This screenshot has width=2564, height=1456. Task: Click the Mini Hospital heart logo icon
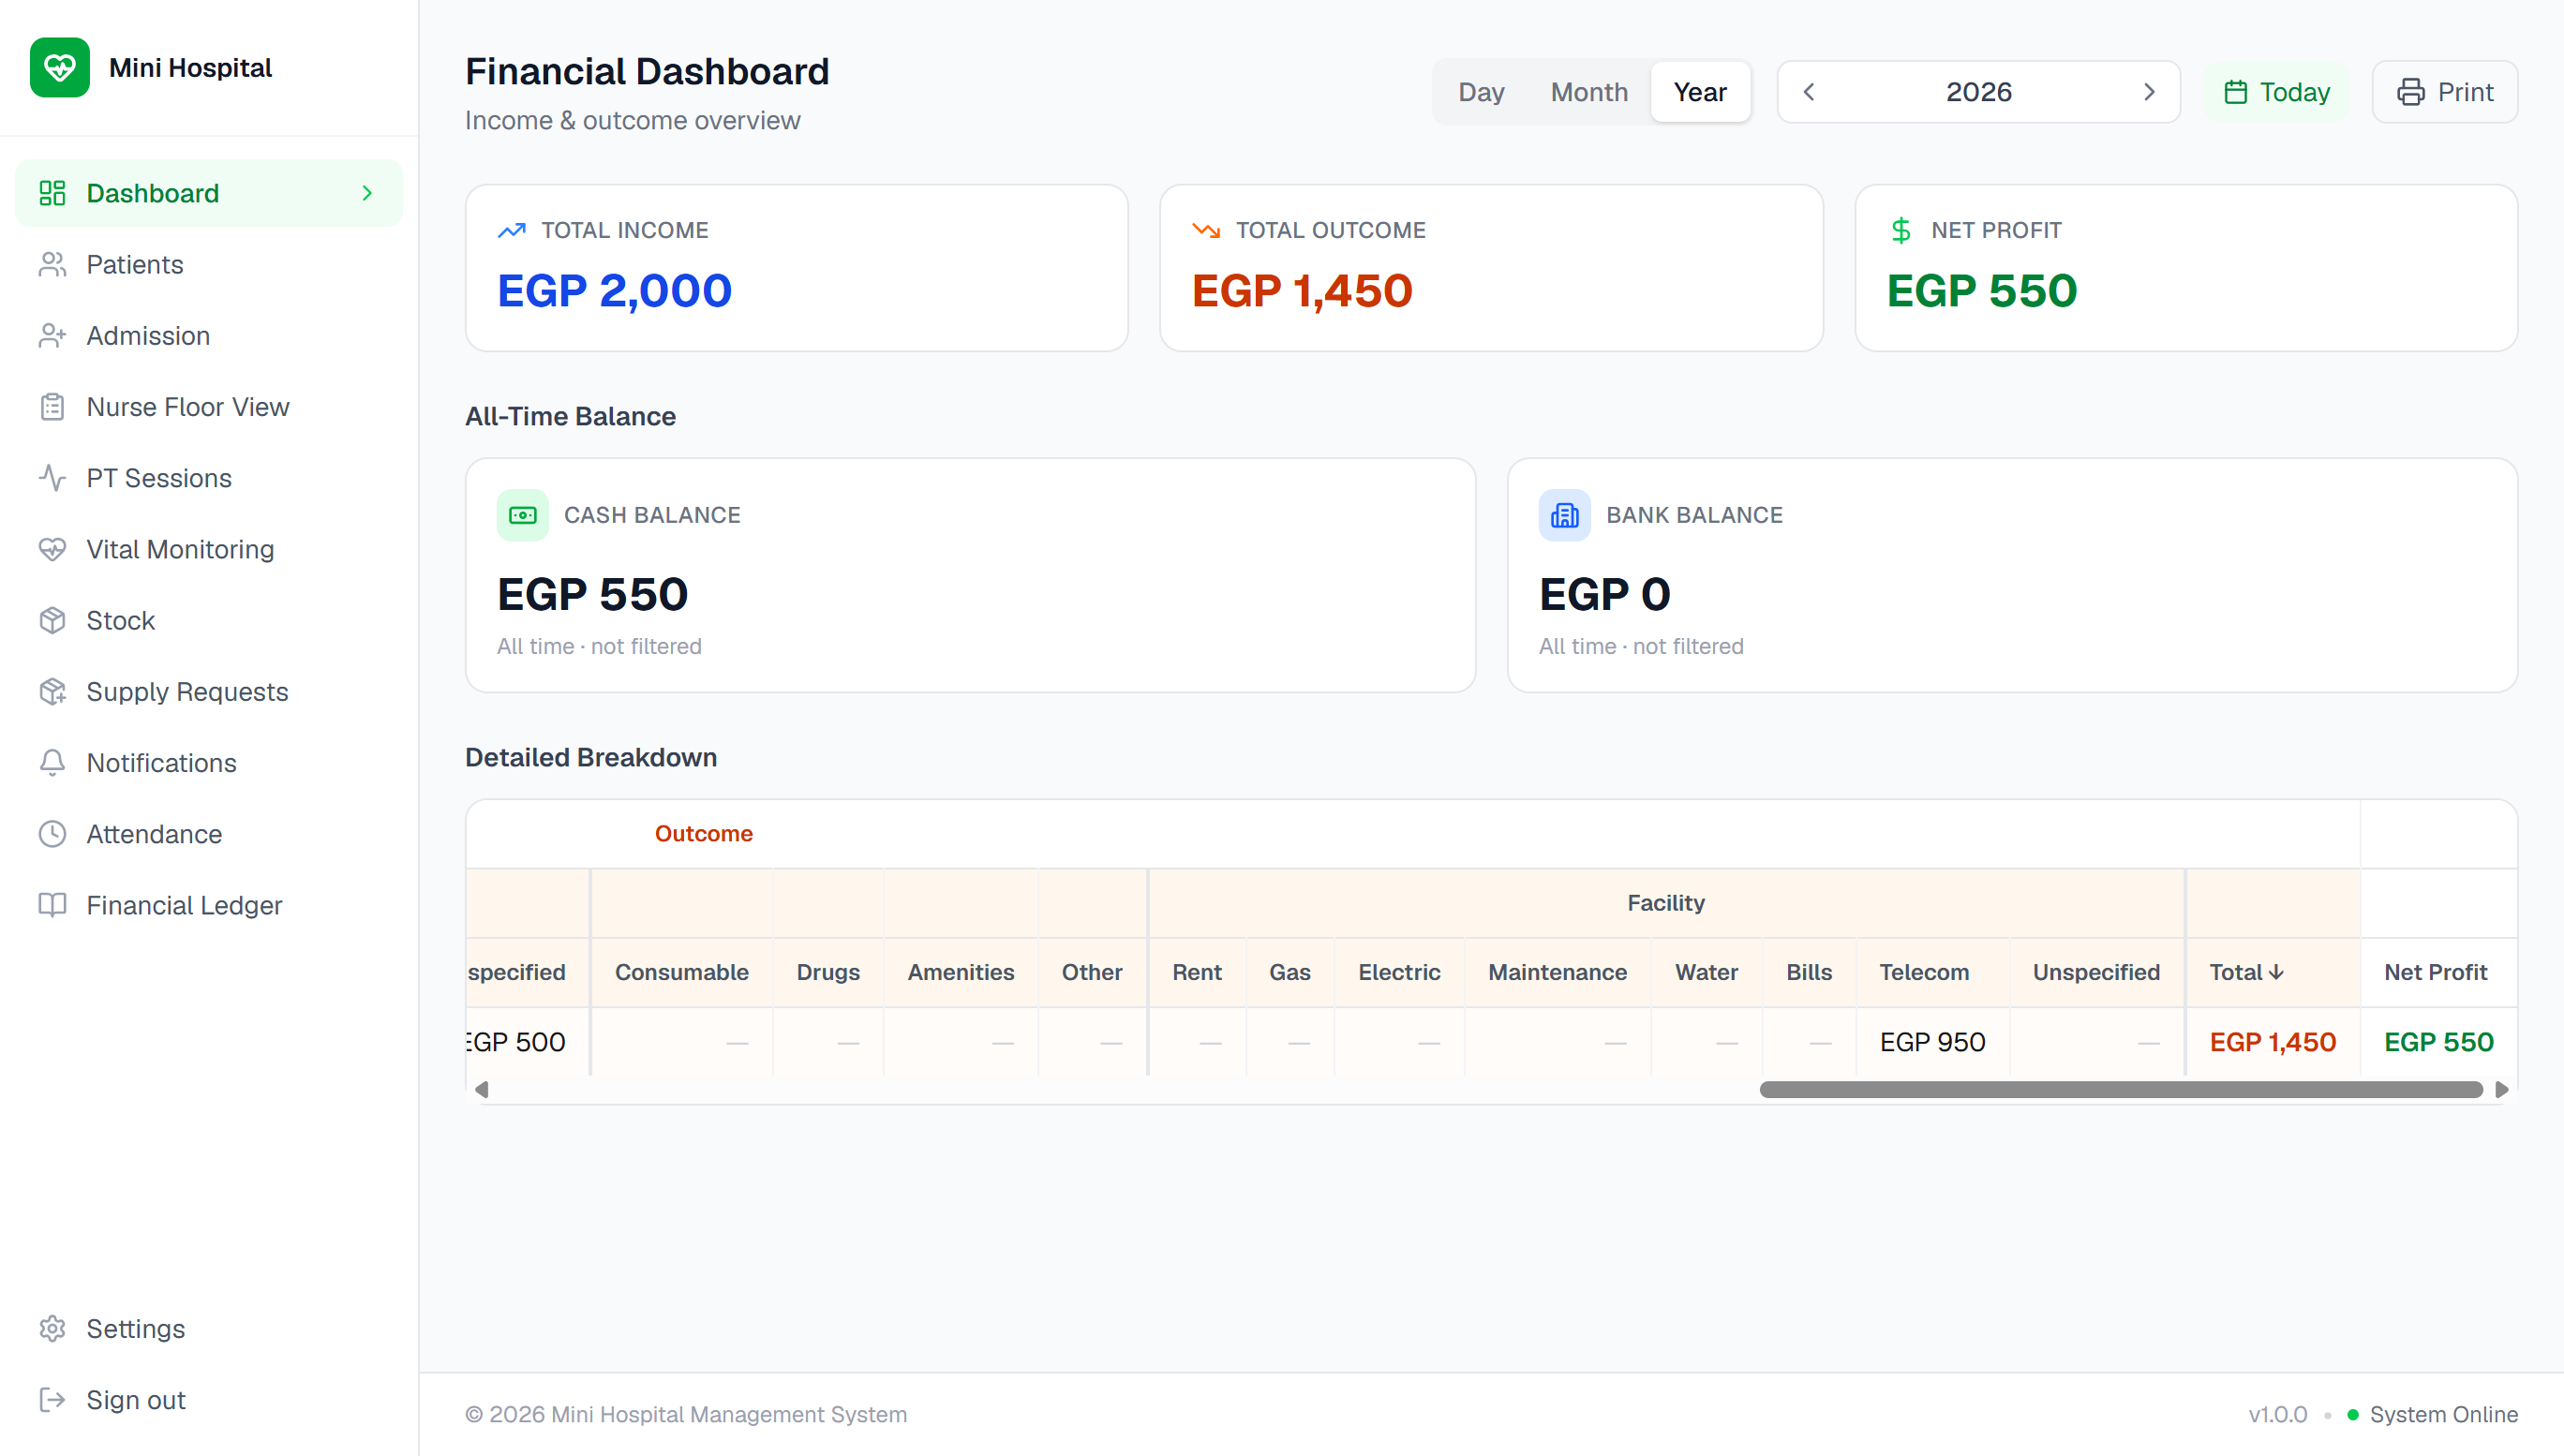[59, 67]
